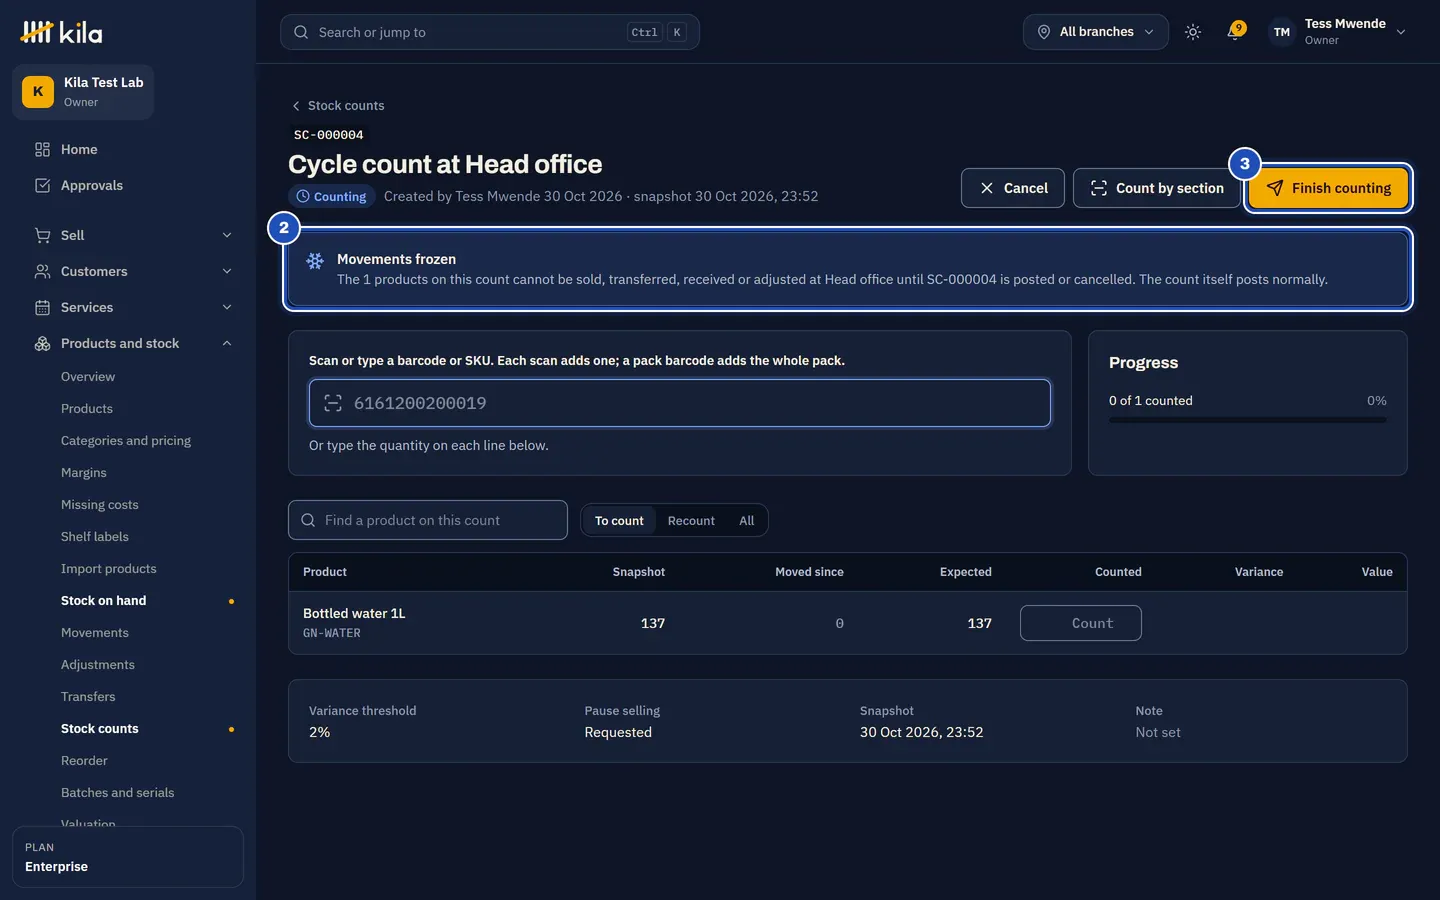The image size is (1440, 900).
Task: Click the Counting status badge
Action: (332, 197)
